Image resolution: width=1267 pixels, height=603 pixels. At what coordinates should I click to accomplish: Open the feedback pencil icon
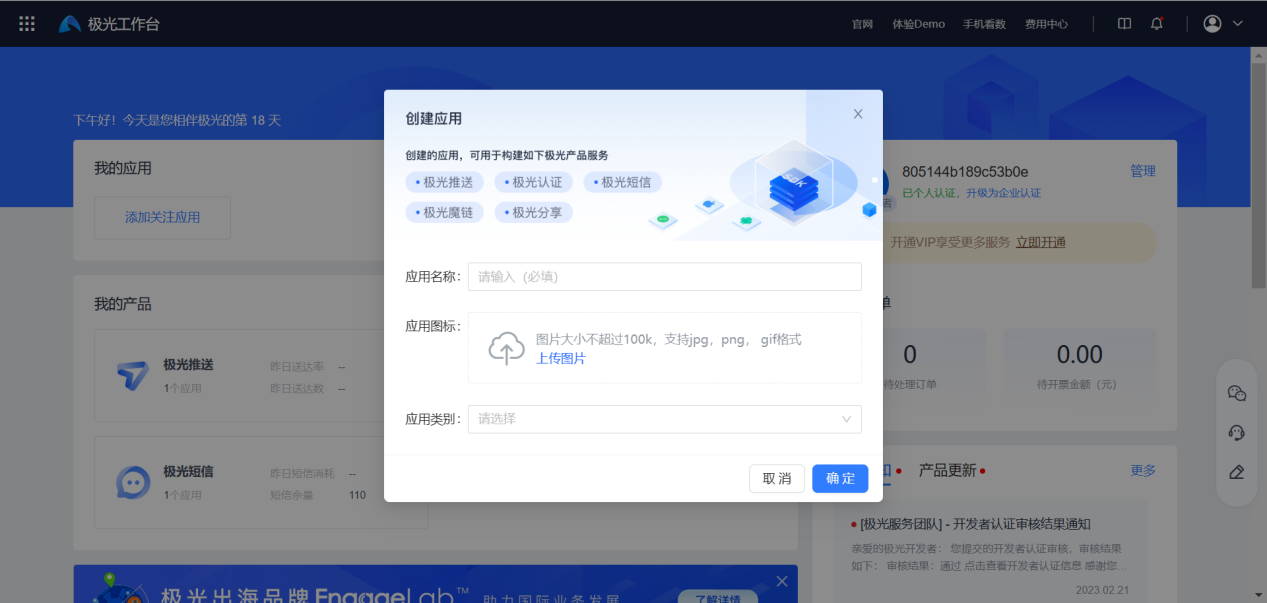[x=1237, y=472]
